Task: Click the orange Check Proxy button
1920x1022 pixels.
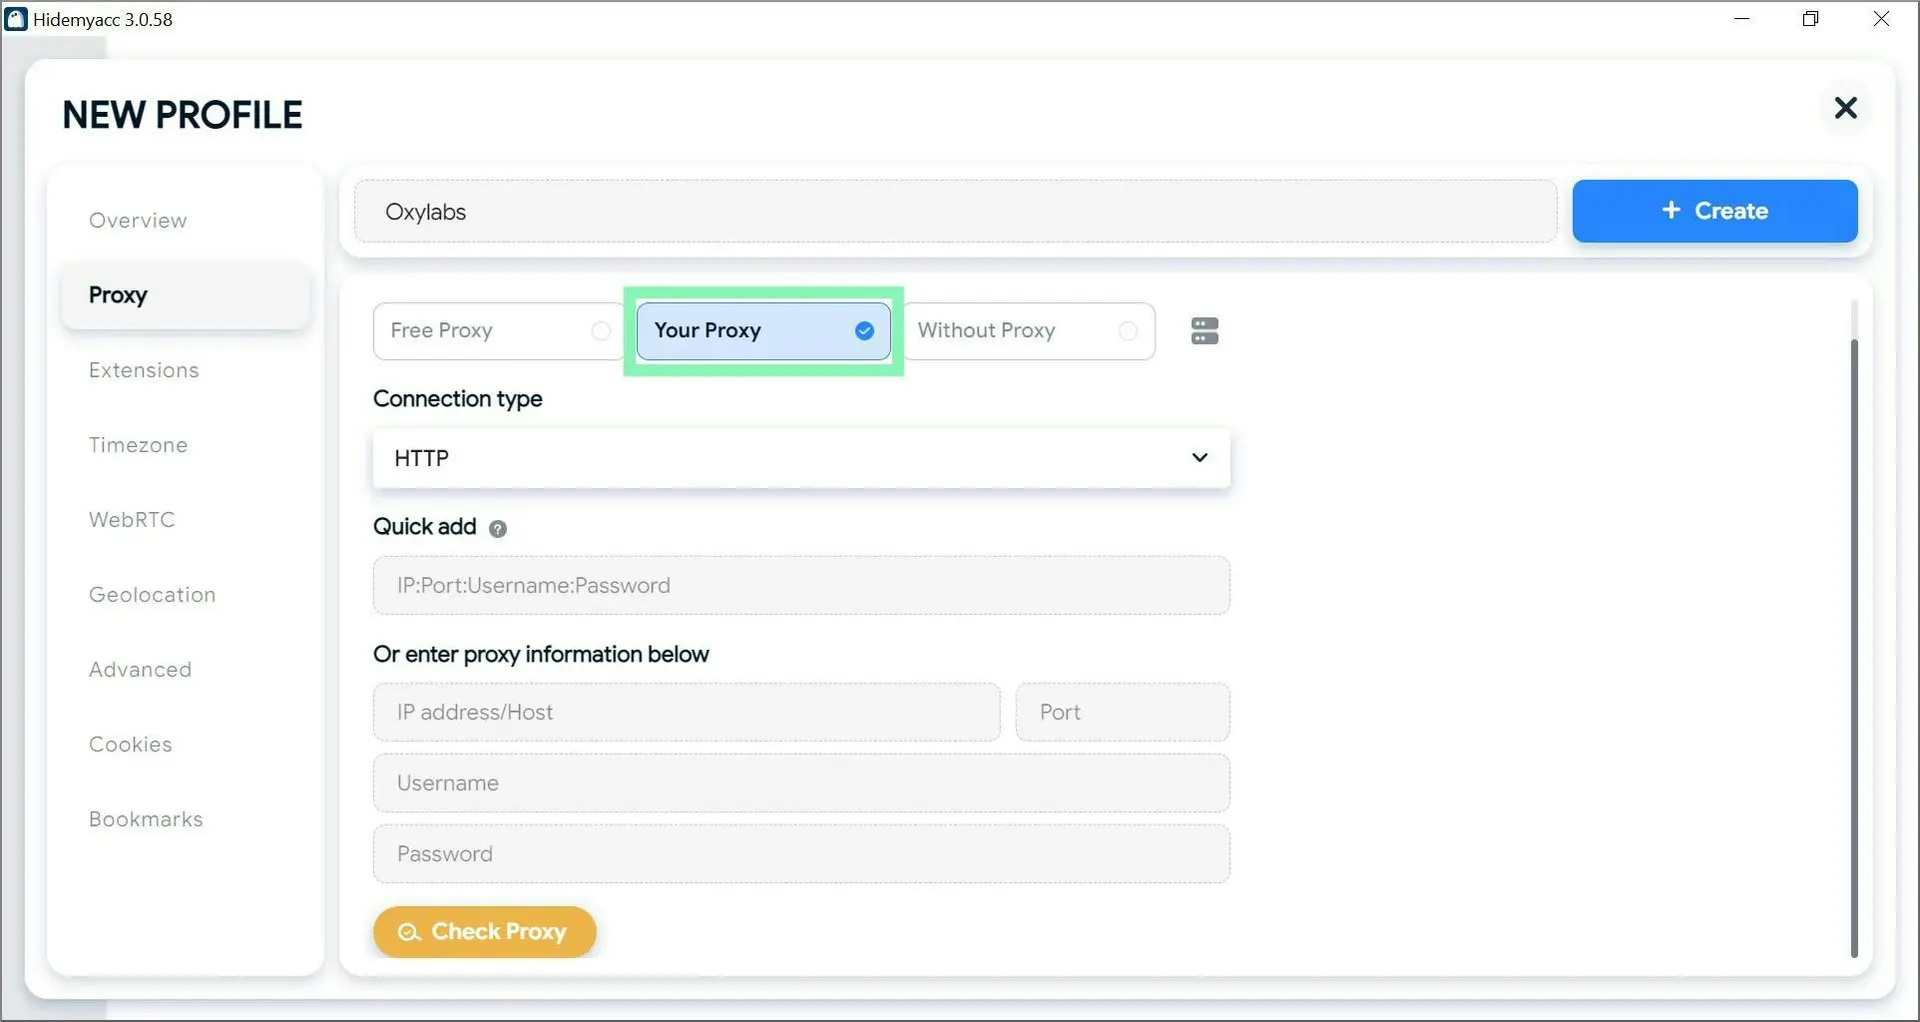Action: coord(484,931)
